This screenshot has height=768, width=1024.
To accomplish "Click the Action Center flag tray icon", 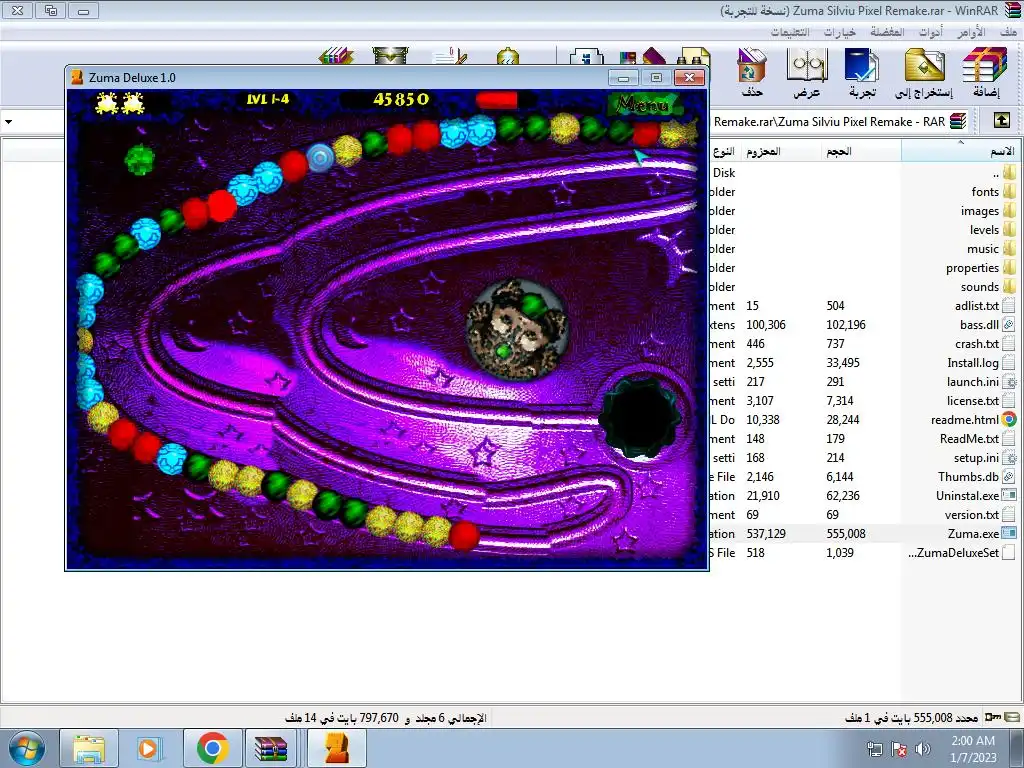I will coord(899,749).
